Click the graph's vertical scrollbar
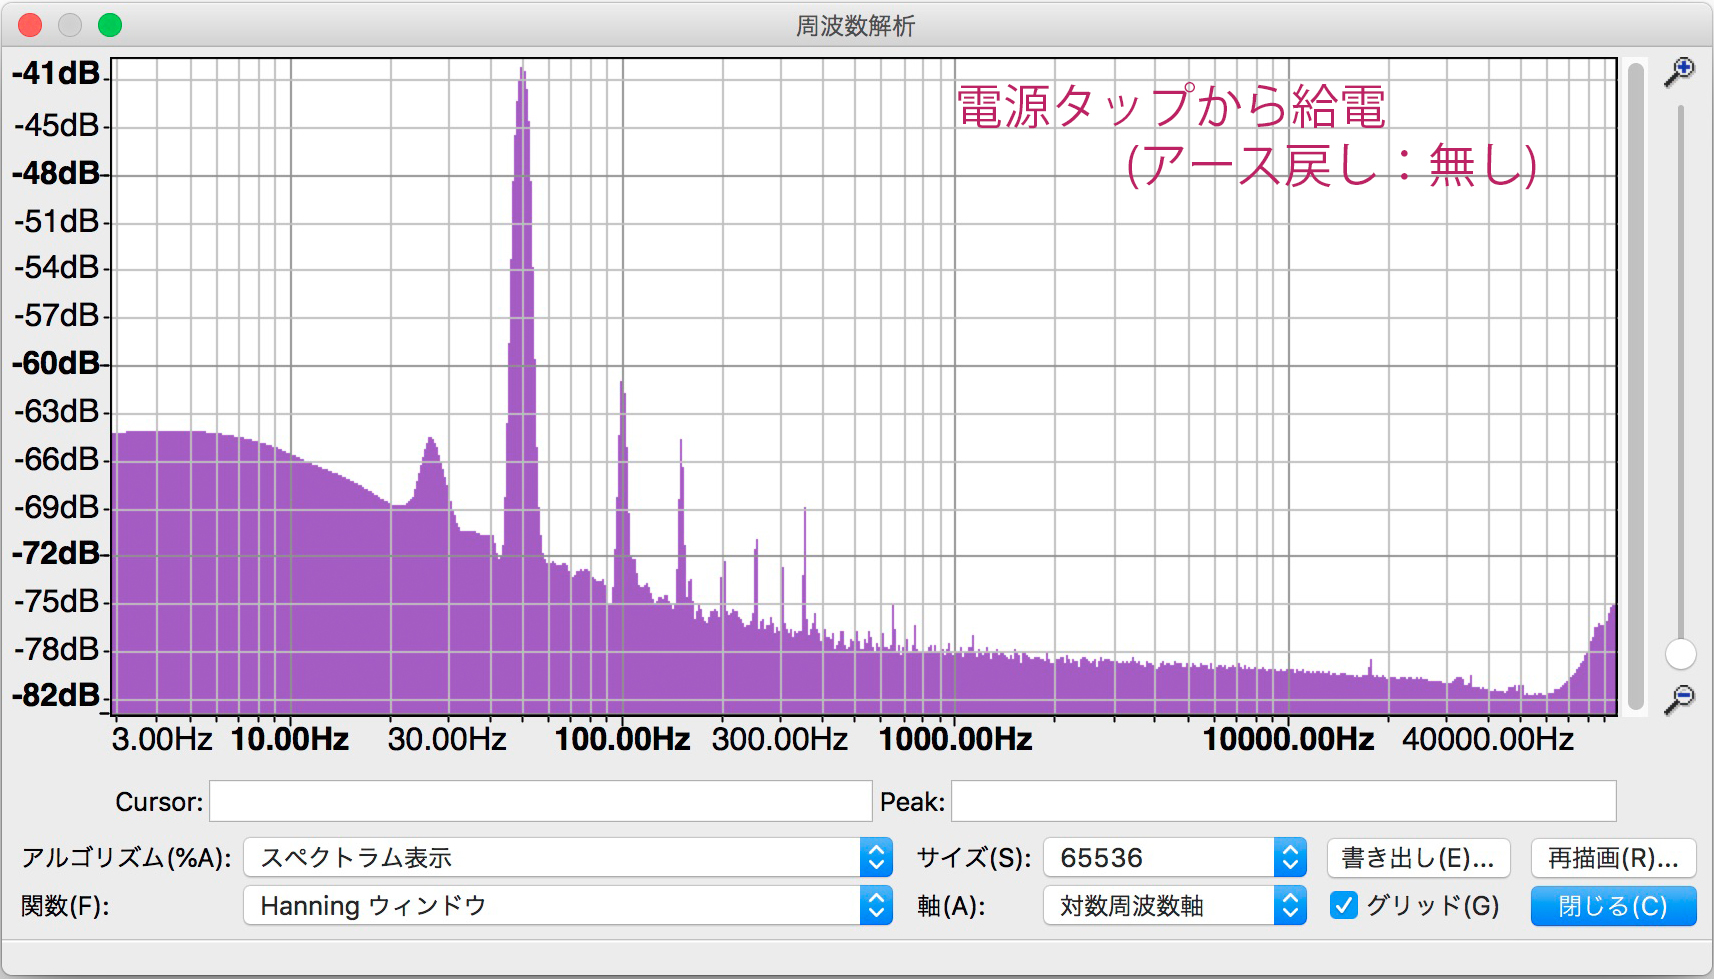The width and height of the screenshot is (1714, 979). (1636, 386)
